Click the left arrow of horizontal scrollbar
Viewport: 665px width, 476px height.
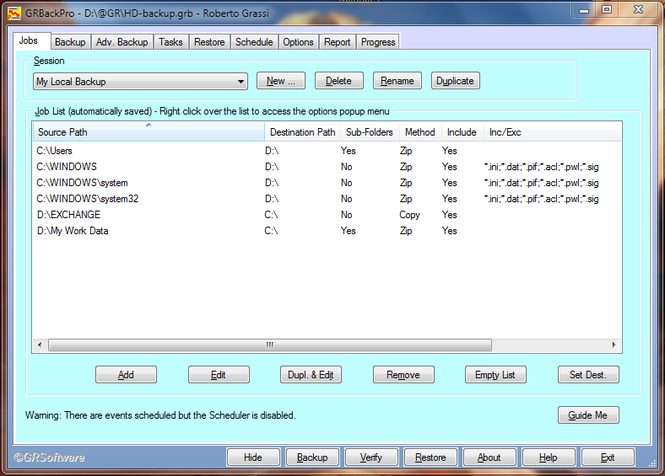pyautogui.click(x=40, y=345)
